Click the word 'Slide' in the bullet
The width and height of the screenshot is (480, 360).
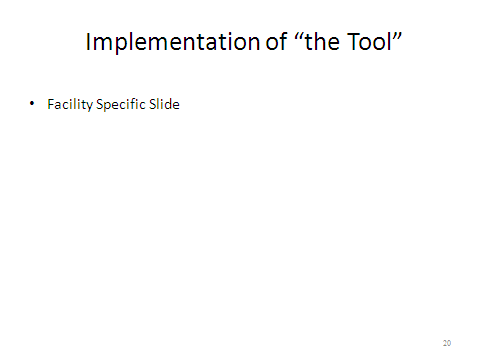click(x=164, y=104)
